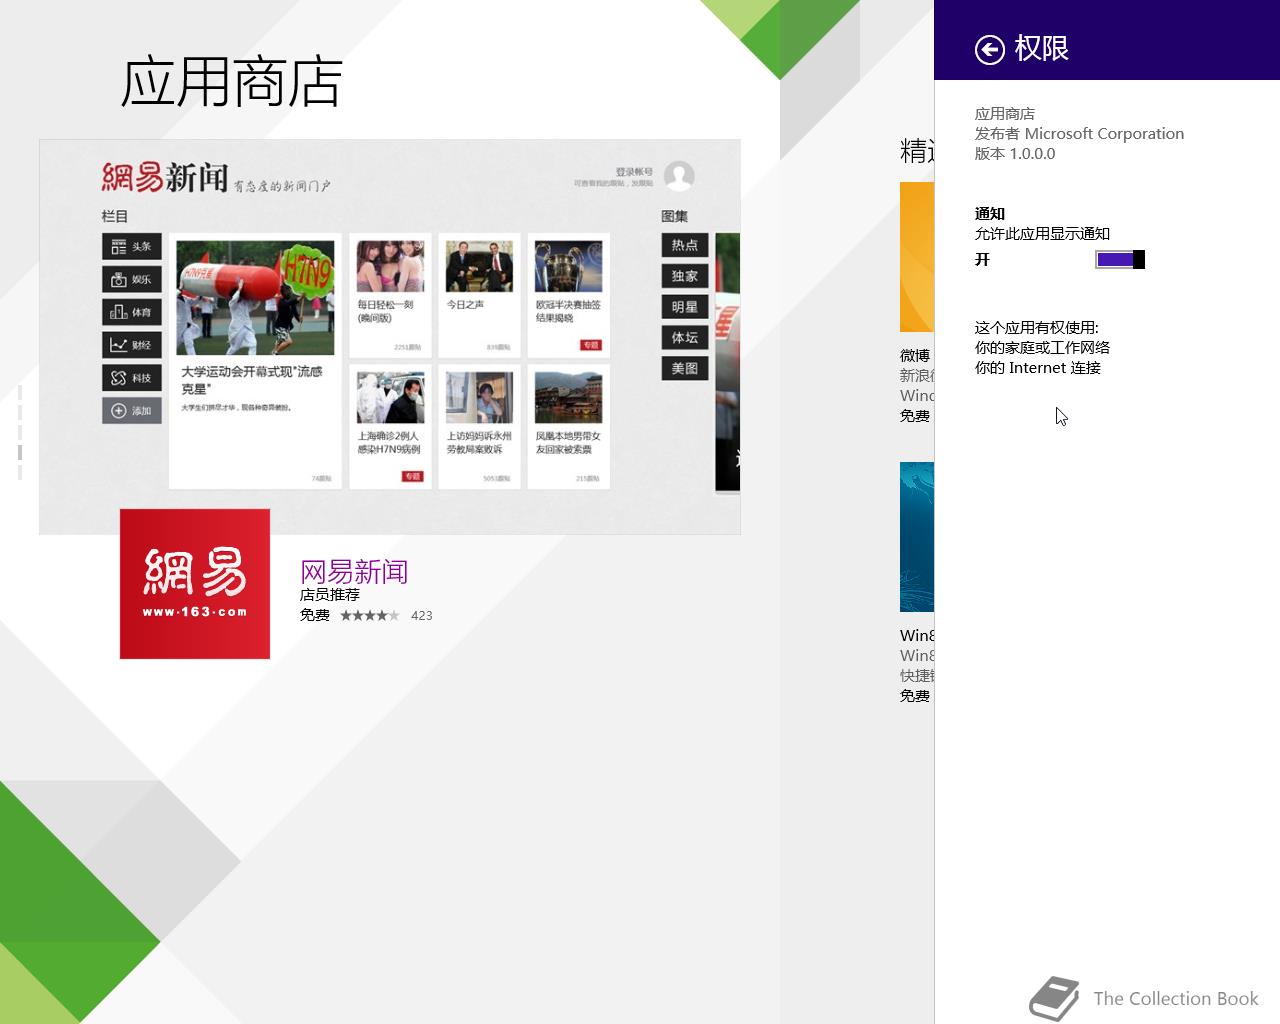Click the 明星 gallery button
Viewport: 1280px width, 1024px height.
(685, 307)
